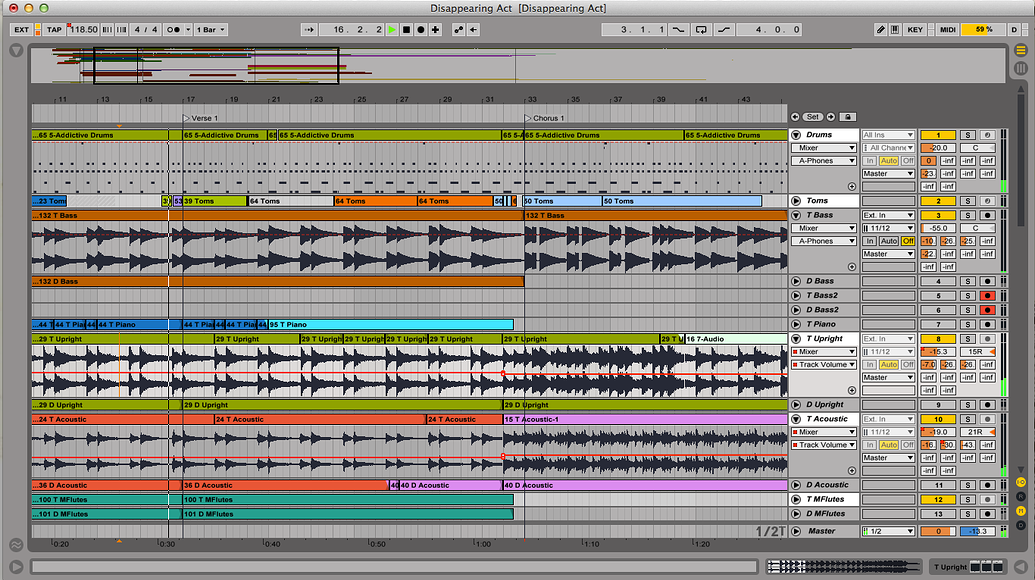Viewport: 1035px width, 580px height.
Task: Enable Draw Mode pencil icon
Action: (880, 30)
